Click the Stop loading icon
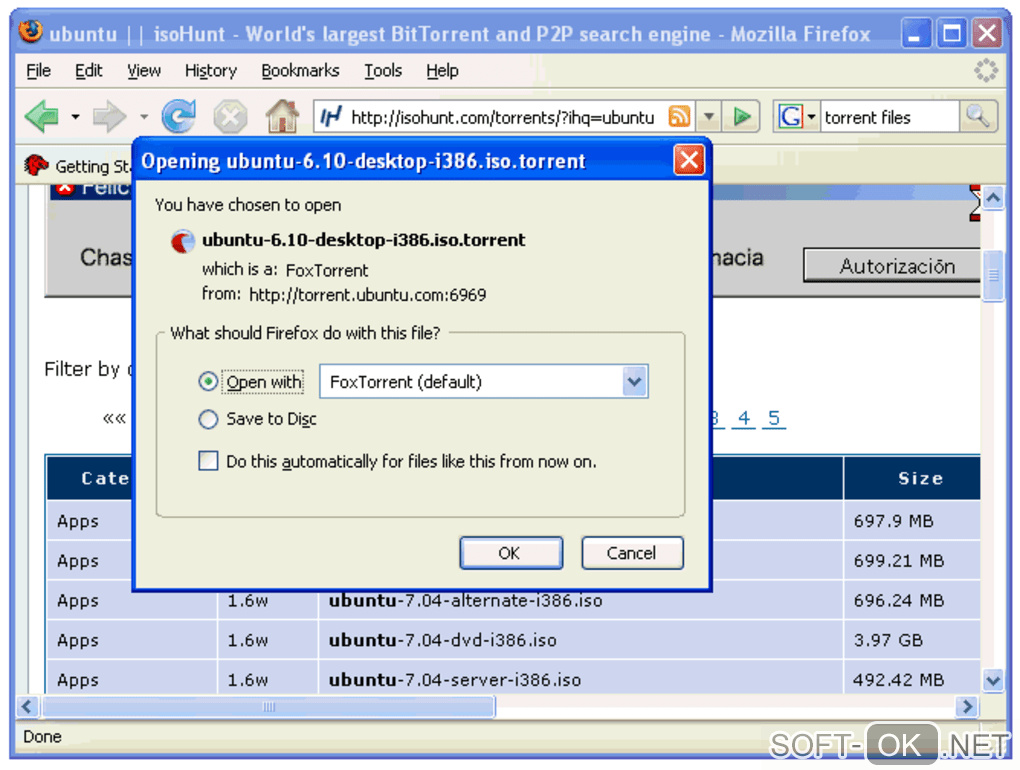This screenshot has height=770, width=1020. [x=230, y=117]
